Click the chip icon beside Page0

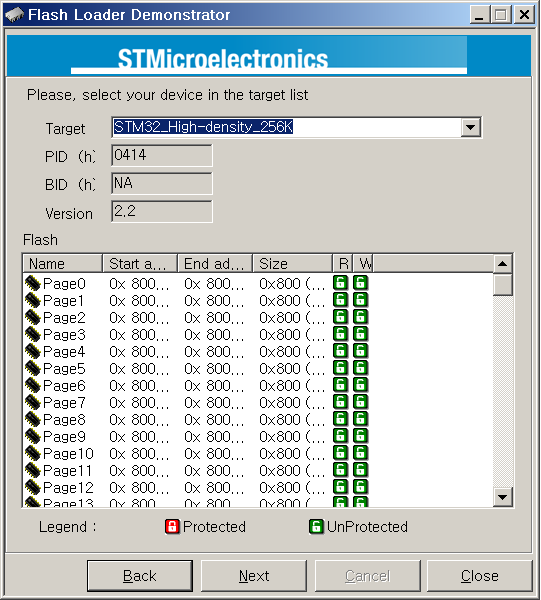(x=33, y=284)
